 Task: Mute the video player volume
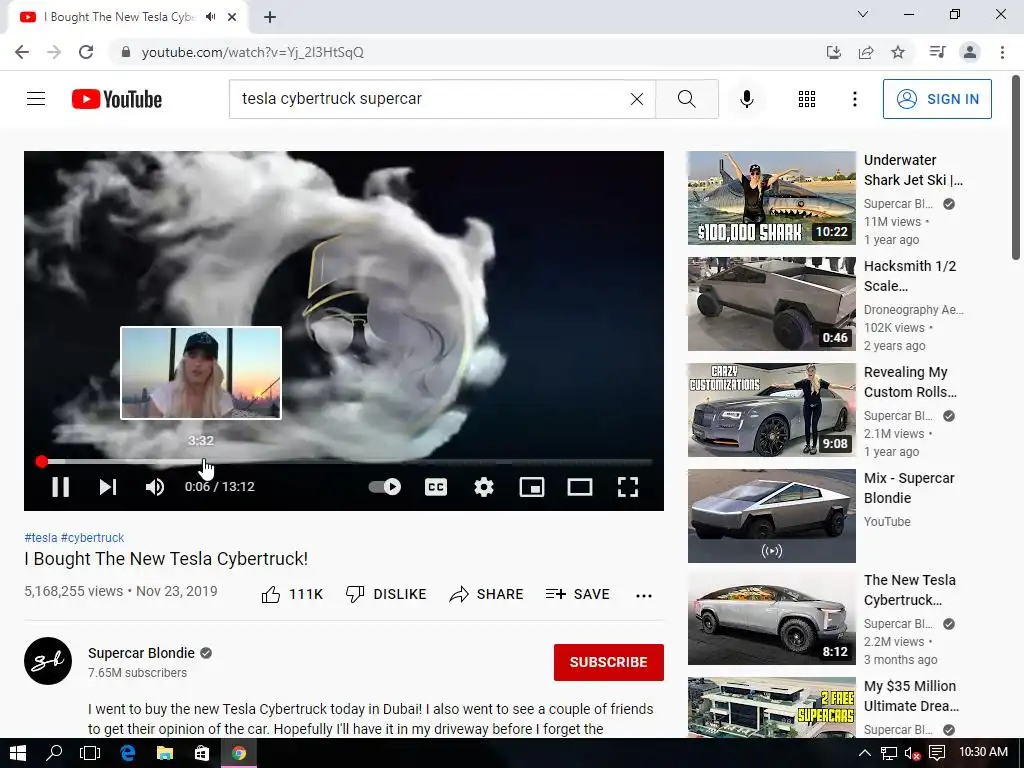tap(155, 487)
